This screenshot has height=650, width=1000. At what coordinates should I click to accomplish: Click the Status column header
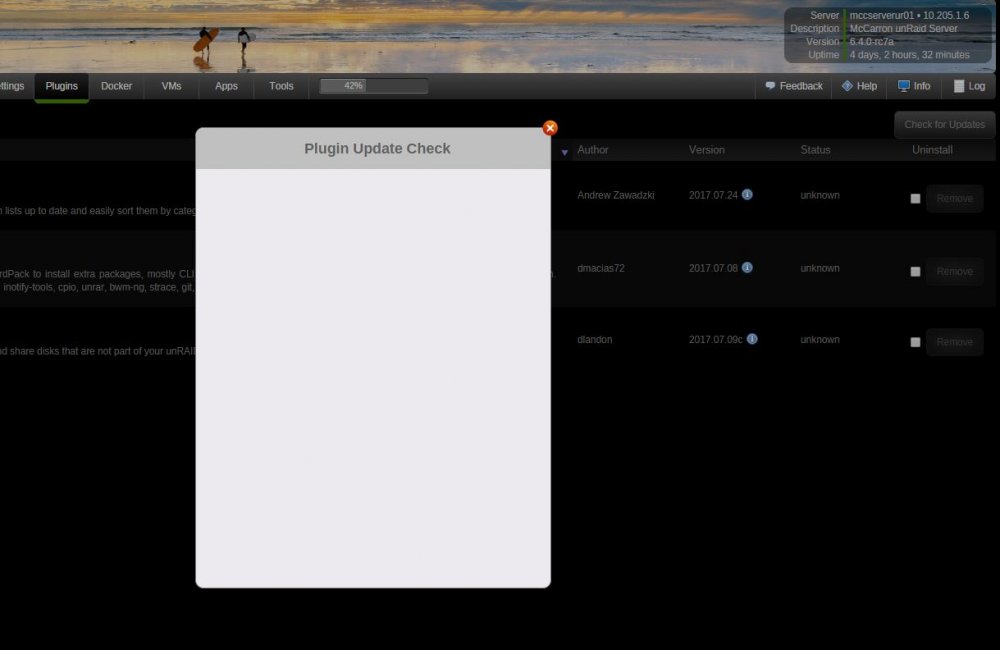[x=815, y=150]
